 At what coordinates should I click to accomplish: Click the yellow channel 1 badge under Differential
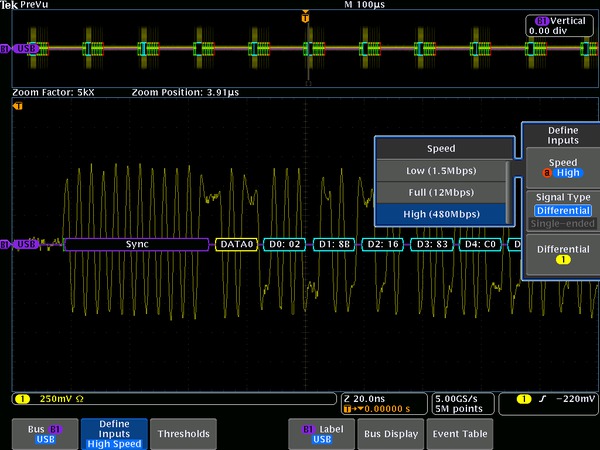pos(562,260)
